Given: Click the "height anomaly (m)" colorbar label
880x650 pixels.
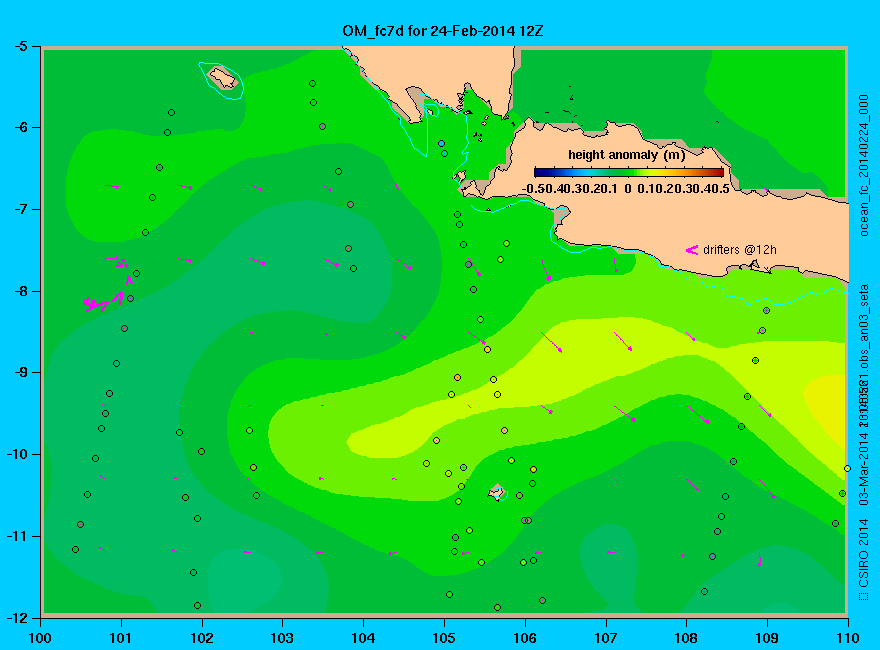Looking at the screenshot, I should [627, 155].
